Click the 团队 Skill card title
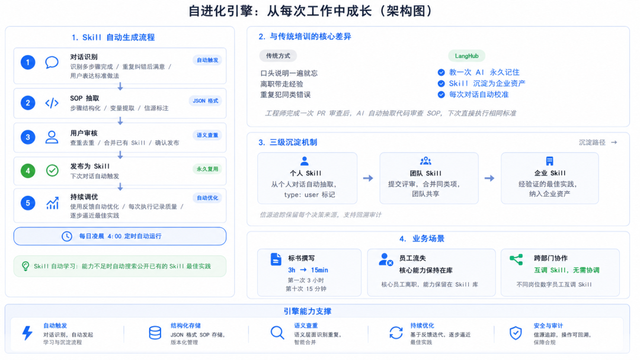This screenshot has width=640, height=360. pos(426,173)
